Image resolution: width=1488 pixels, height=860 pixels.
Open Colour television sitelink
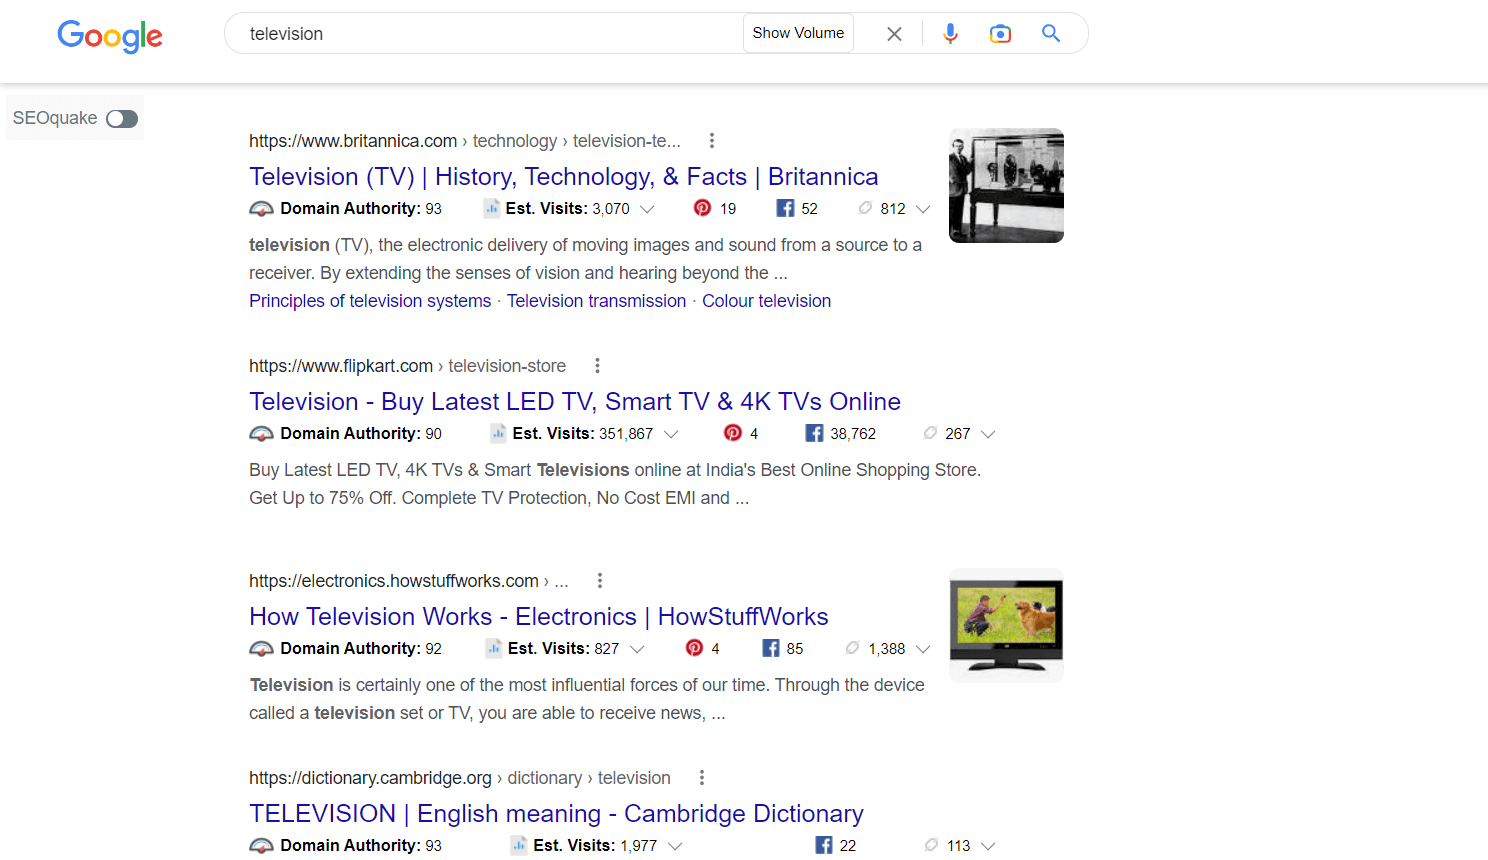(766, 301)
